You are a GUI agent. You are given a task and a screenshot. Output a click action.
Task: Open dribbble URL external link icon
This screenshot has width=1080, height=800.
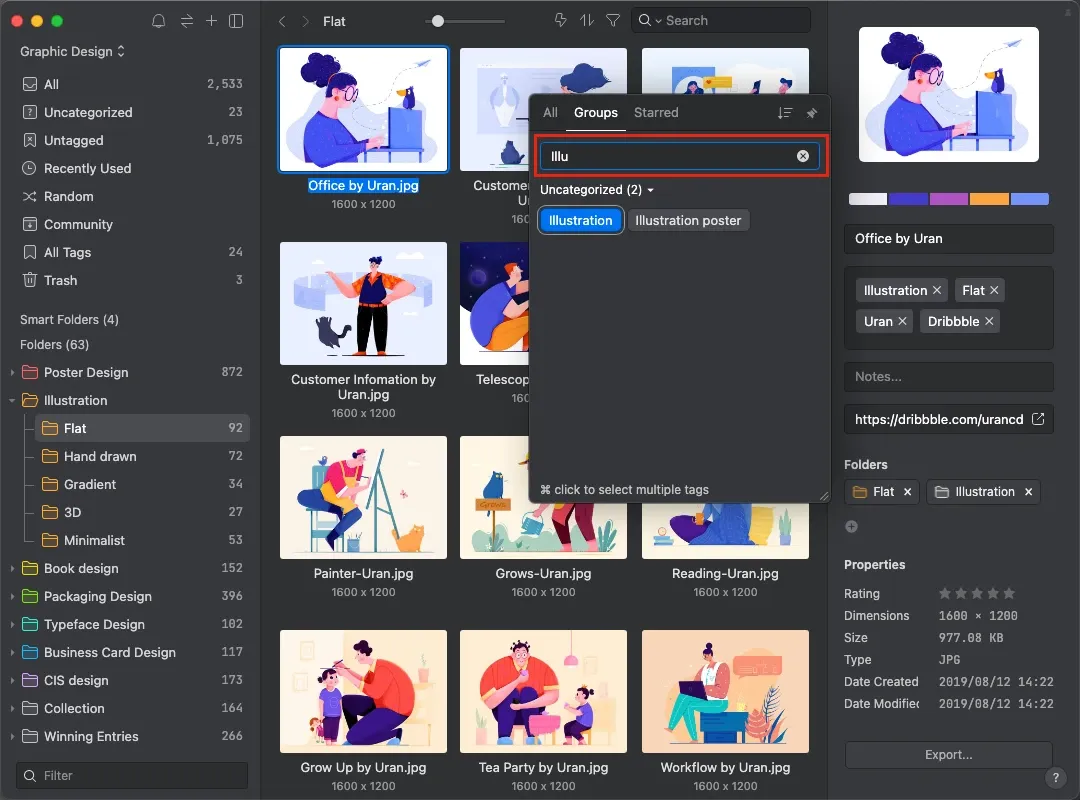click(x=1038, y=419)
